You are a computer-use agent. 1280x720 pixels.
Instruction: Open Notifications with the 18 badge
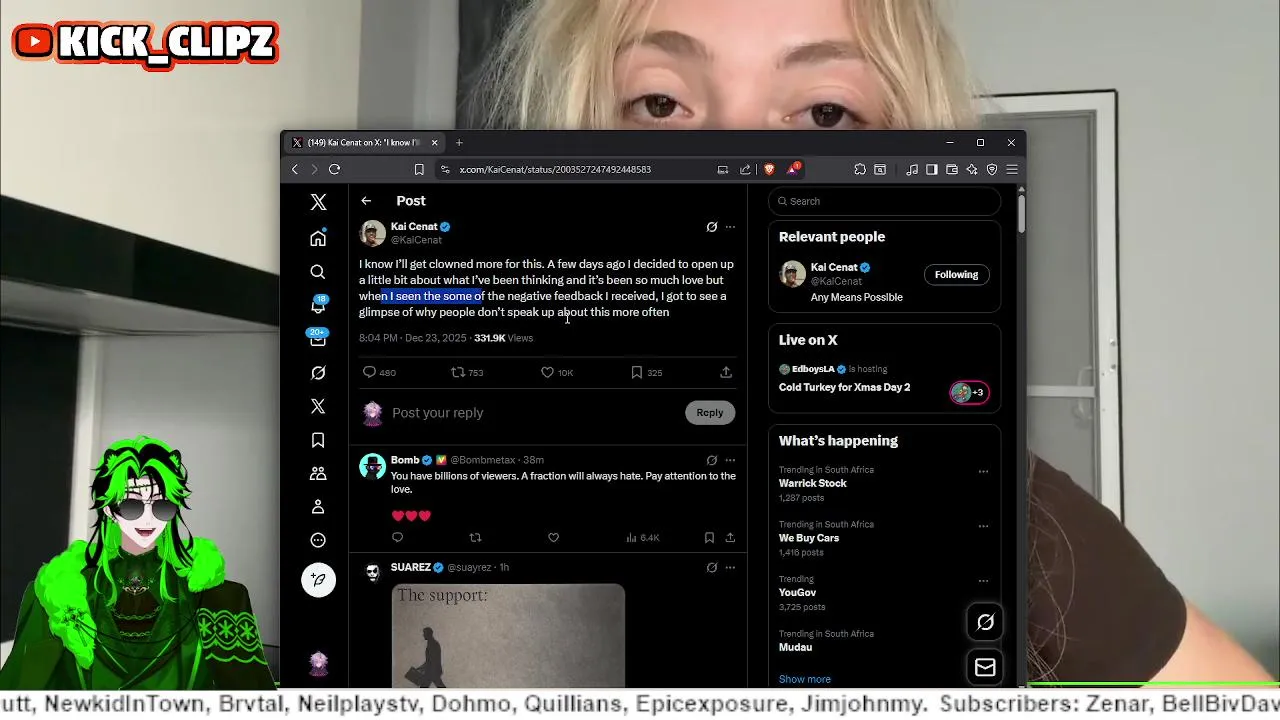318,305
